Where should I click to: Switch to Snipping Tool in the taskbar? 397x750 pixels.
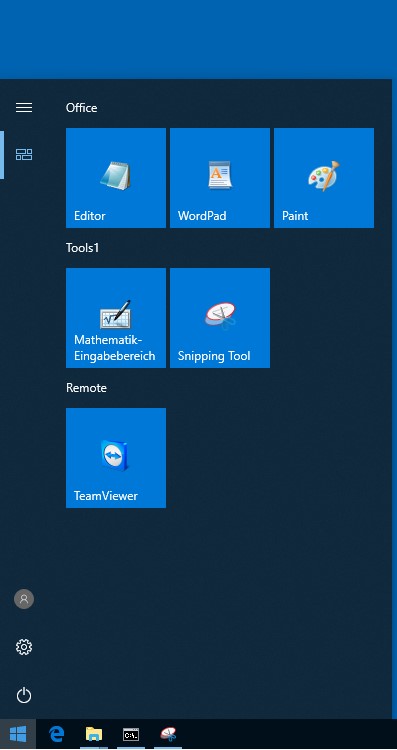coord(168,734)
